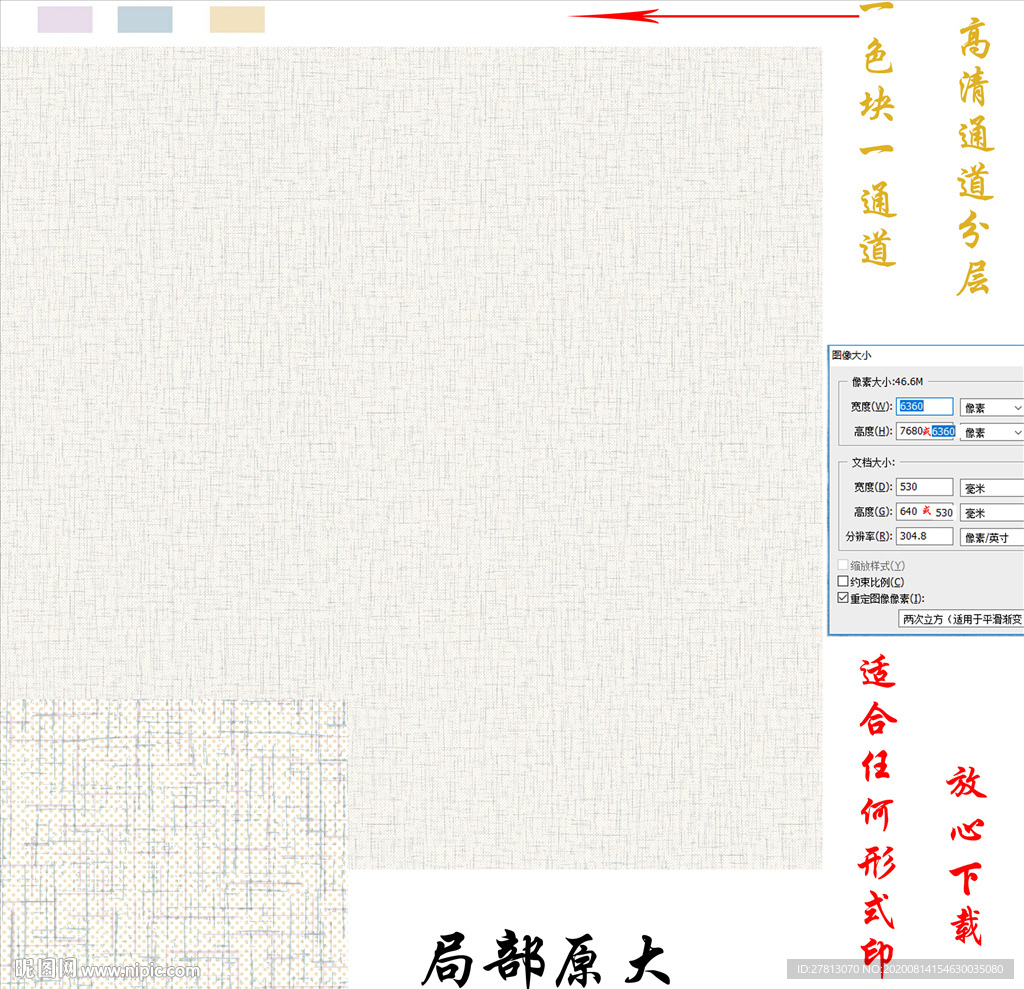Viewport: 1024px width, 989px height.
Task: Click the 图像大小 dialog title text
Action: click(x=852, y=355)
